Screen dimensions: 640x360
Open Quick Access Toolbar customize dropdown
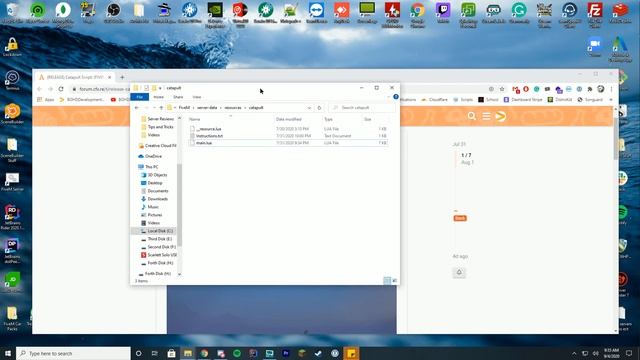point(160,88)
